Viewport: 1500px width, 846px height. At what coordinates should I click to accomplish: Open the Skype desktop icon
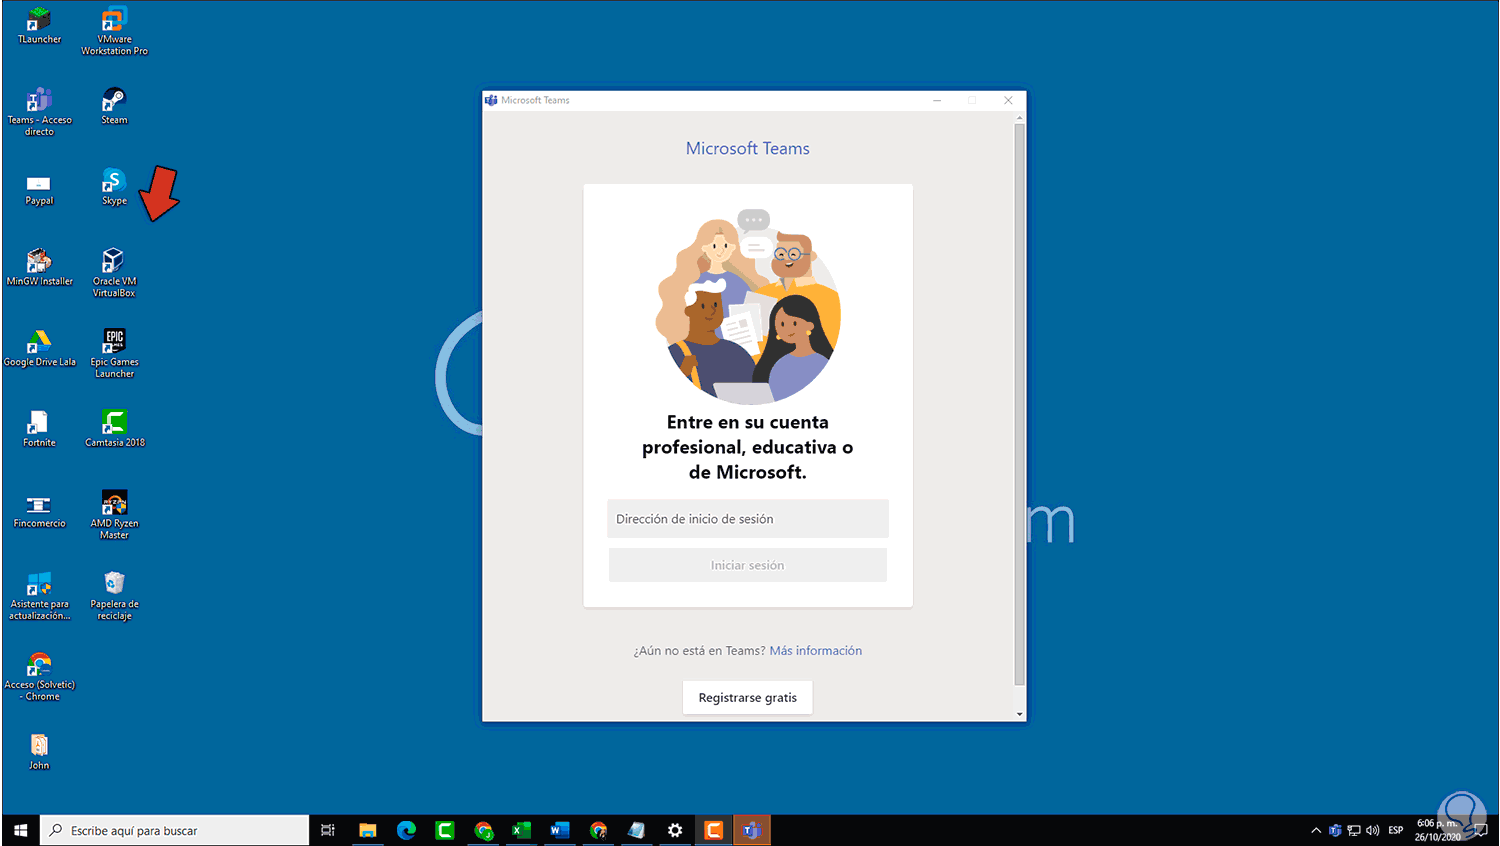click(x=114, y=187)
